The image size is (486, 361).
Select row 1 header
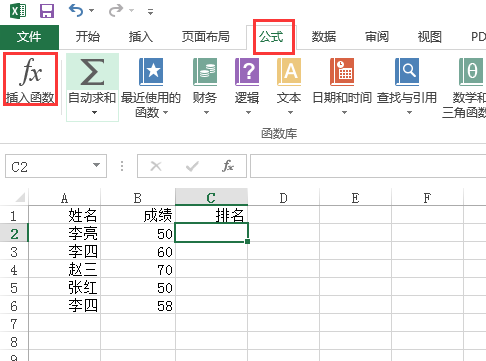[14, 215]
